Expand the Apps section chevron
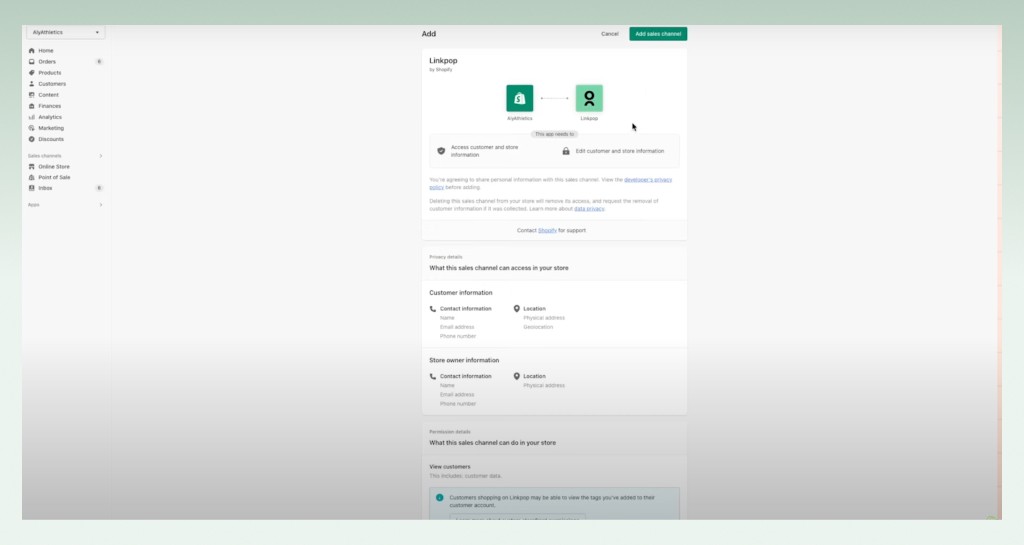Viewport: 1024px width, 545px height. pos(101,205)
